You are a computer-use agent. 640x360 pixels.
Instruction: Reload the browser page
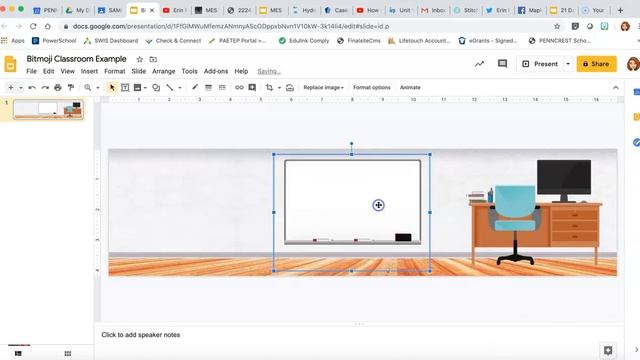click(x=33, y=27)
